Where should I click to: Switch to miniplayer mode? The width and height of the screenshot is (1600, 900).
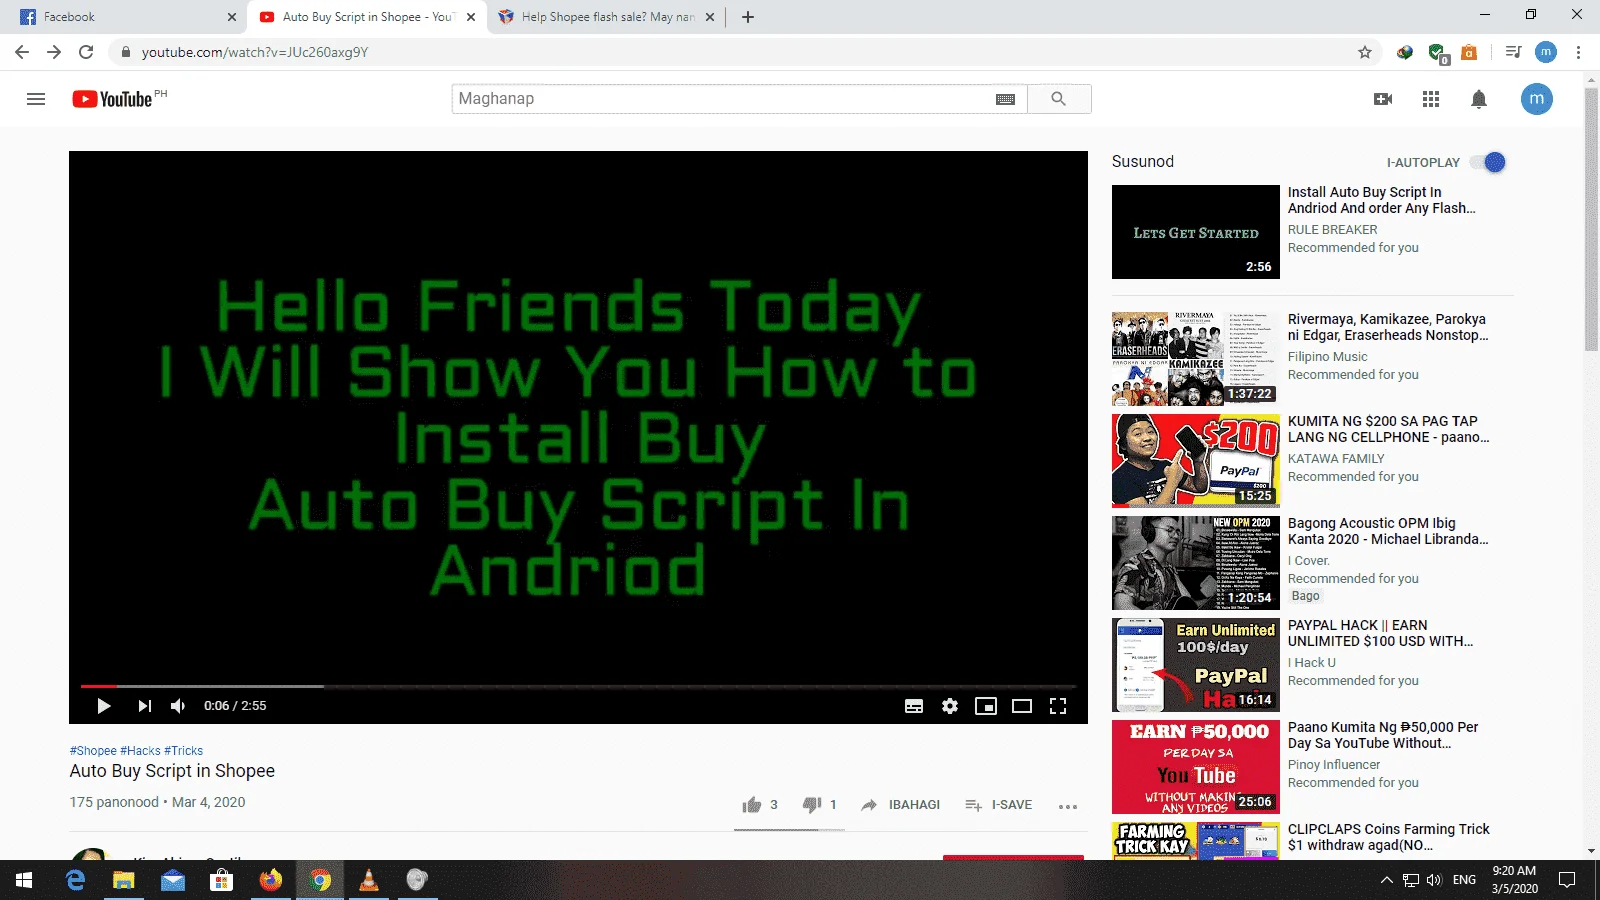986,706
